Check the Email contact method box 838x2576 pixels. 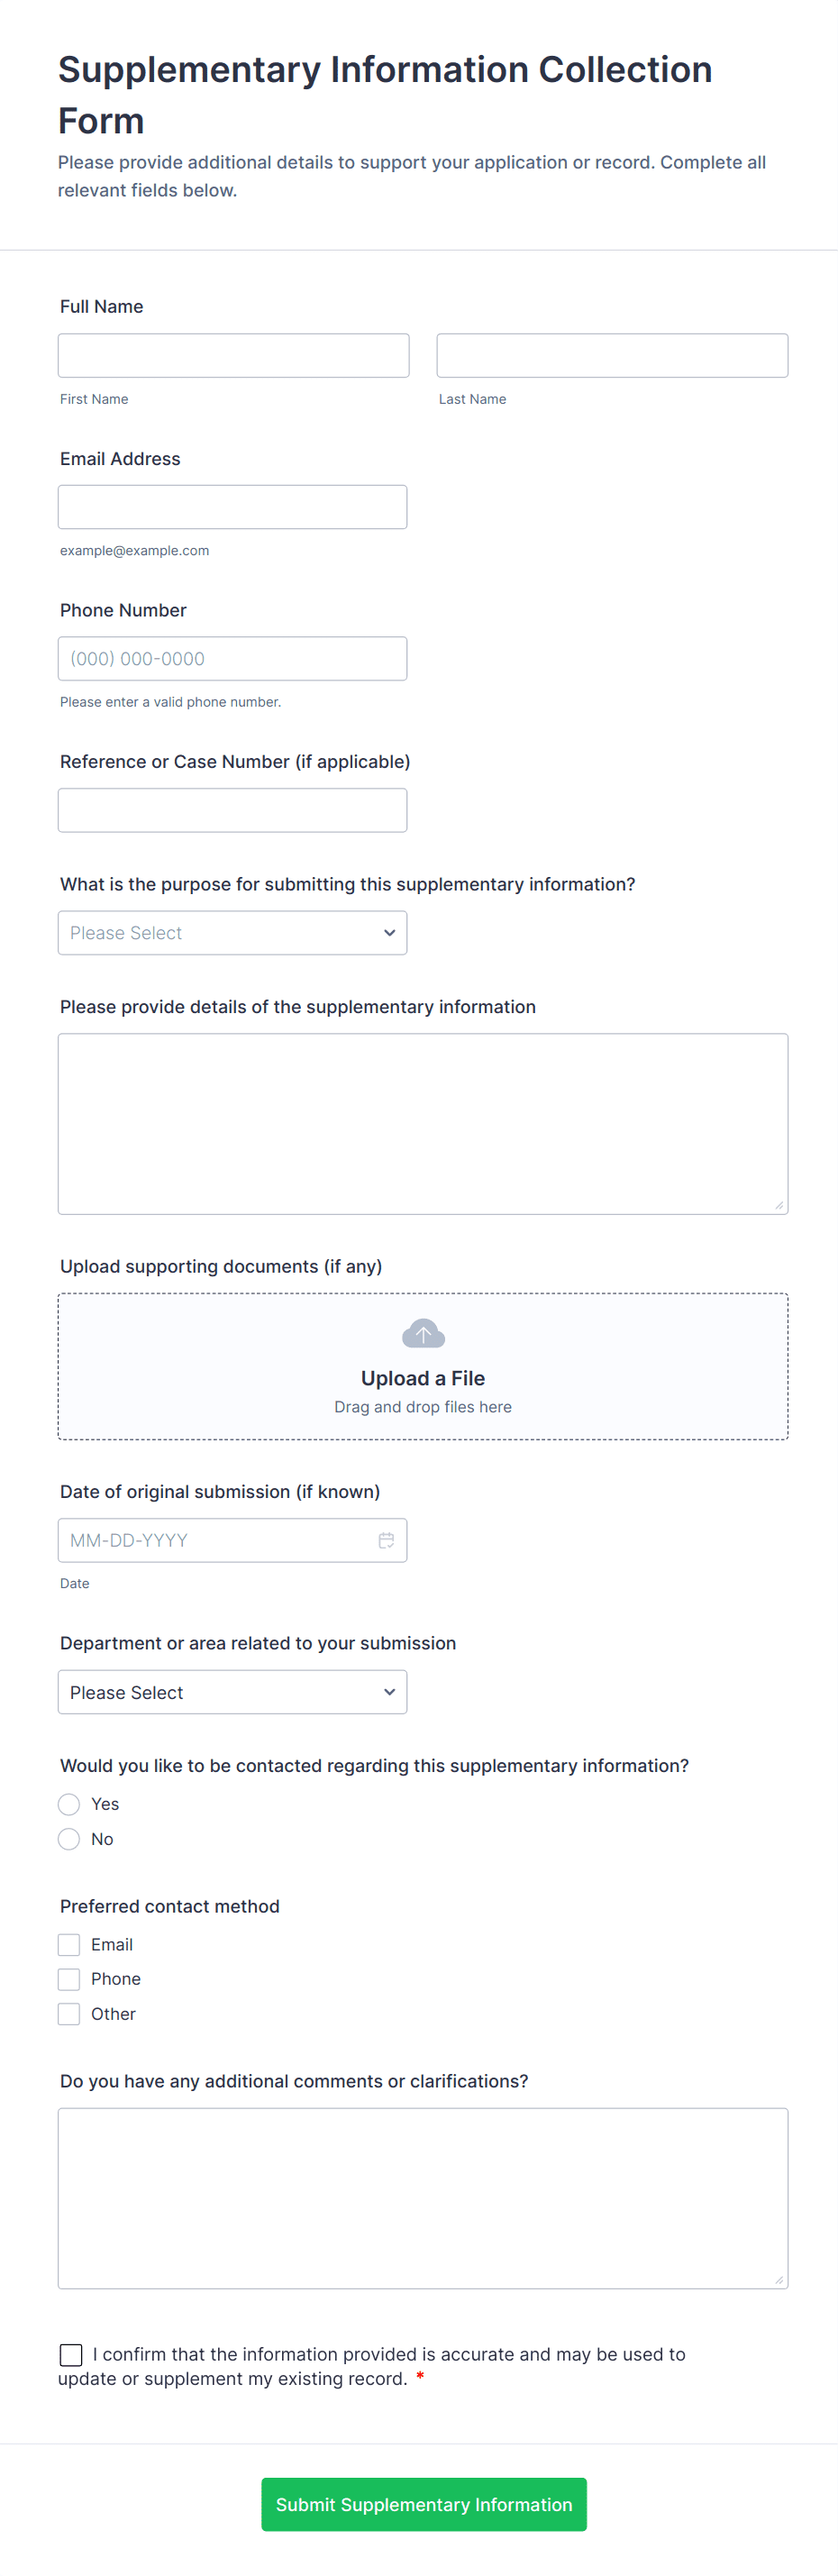pyautogui.click(x=69, y=1944)
